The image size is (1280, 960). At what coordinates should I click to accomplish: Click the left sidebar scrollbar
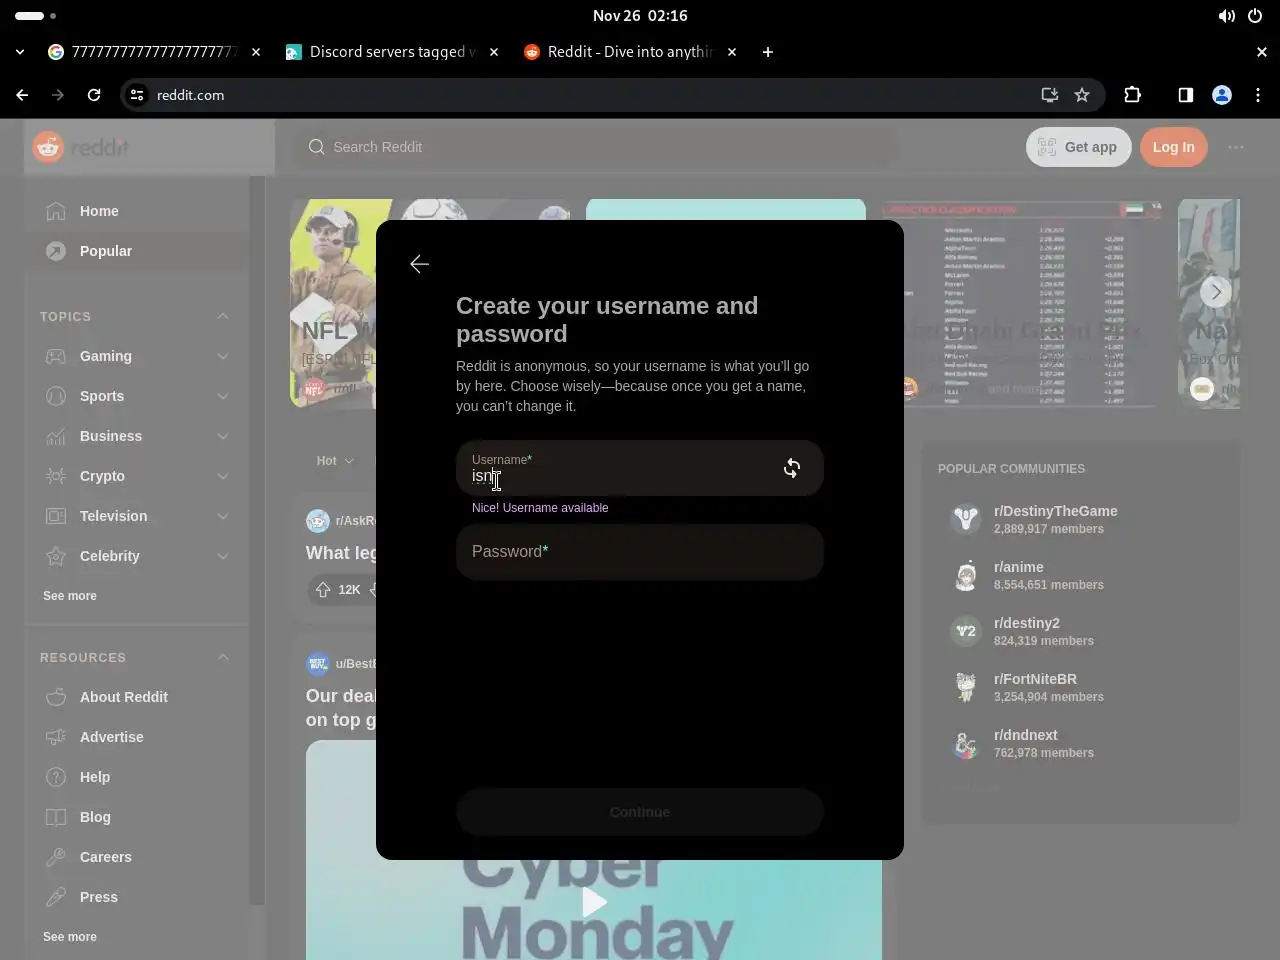click(x=257, y=540)
